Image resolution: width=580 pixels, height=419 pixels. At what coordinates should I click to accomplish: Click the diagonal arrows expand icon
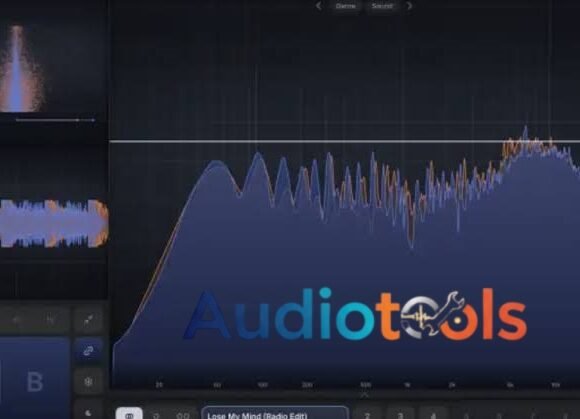(x=88, y=320)
